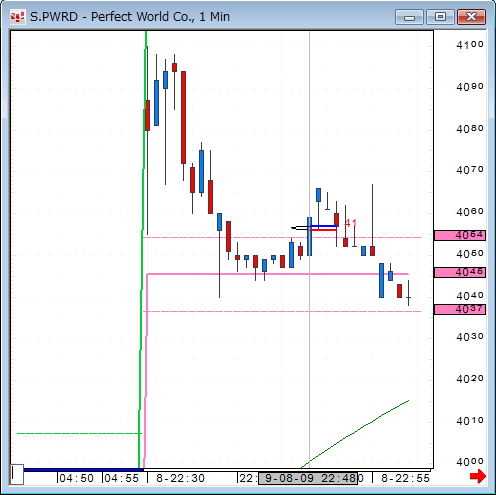Click the small box at time axis left
This screenshot has height=495, width=496.
click(x=17, y=474)
